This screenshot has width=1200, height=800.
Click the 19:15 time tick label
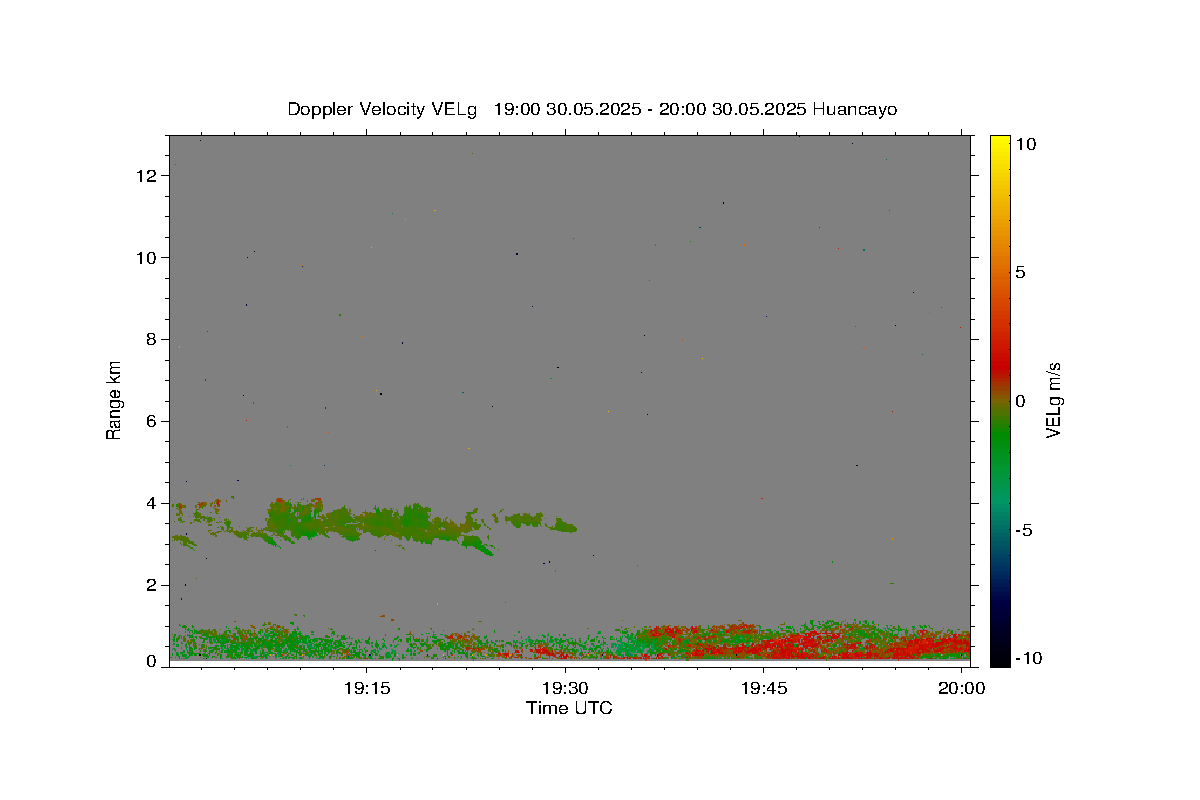point(365,688)
